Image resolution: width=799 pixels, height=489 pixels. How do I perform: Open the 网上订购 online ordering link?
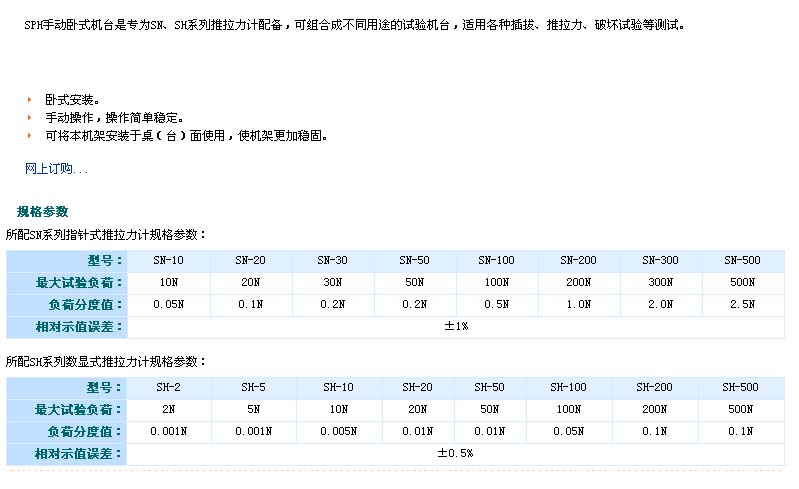pos(56,168)
